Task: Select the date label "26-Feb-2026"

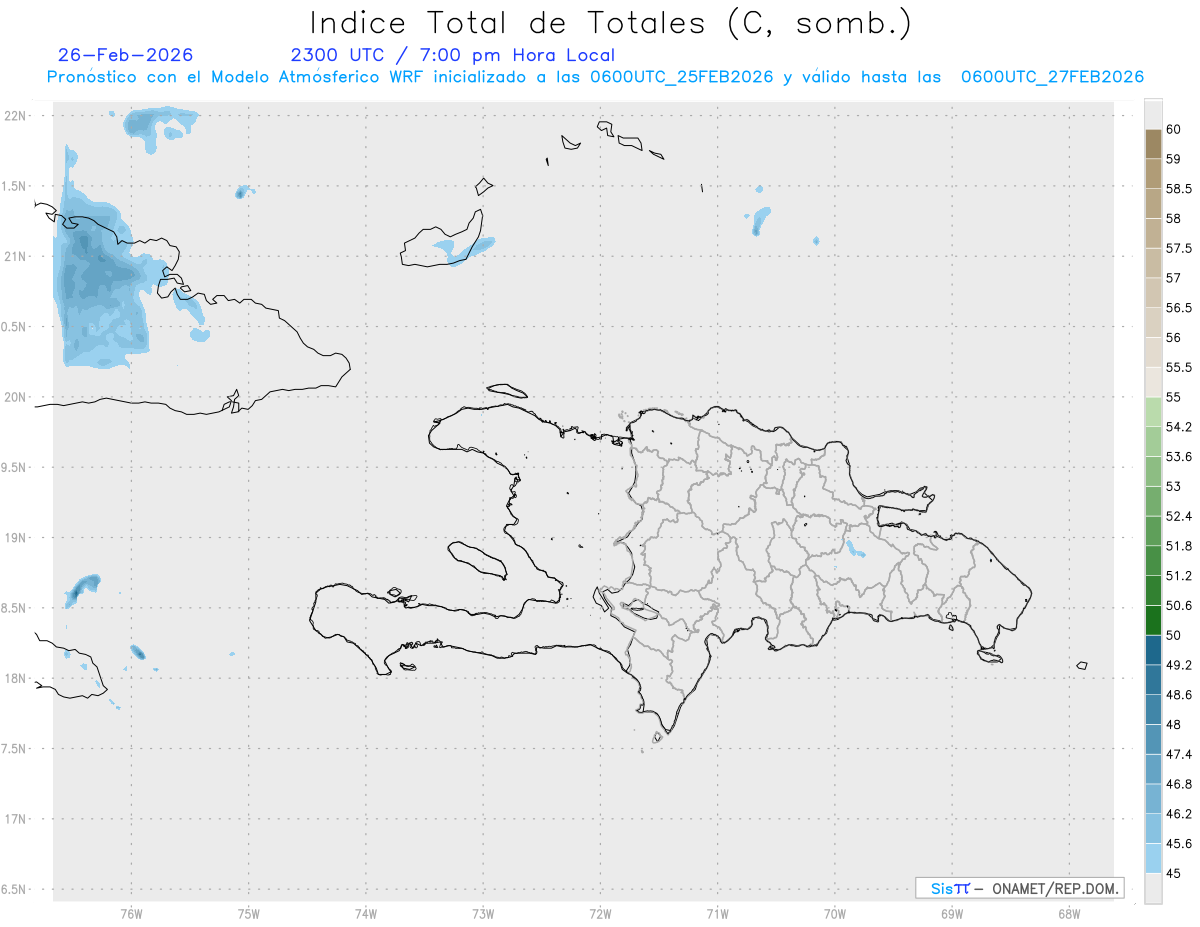Action: coord(126,55)
